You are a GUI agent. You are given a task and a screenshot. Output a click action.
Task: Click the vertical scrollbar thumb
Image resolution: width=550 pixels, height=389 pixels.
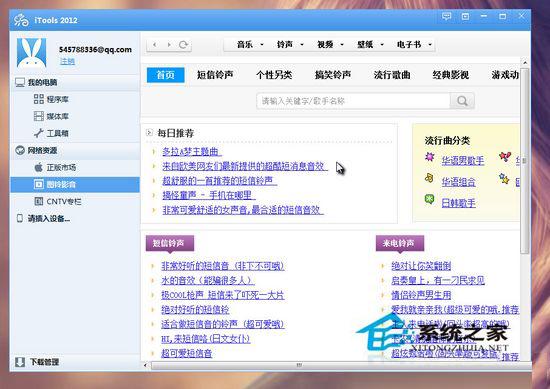pyautogui.click(x=524, y=161)
